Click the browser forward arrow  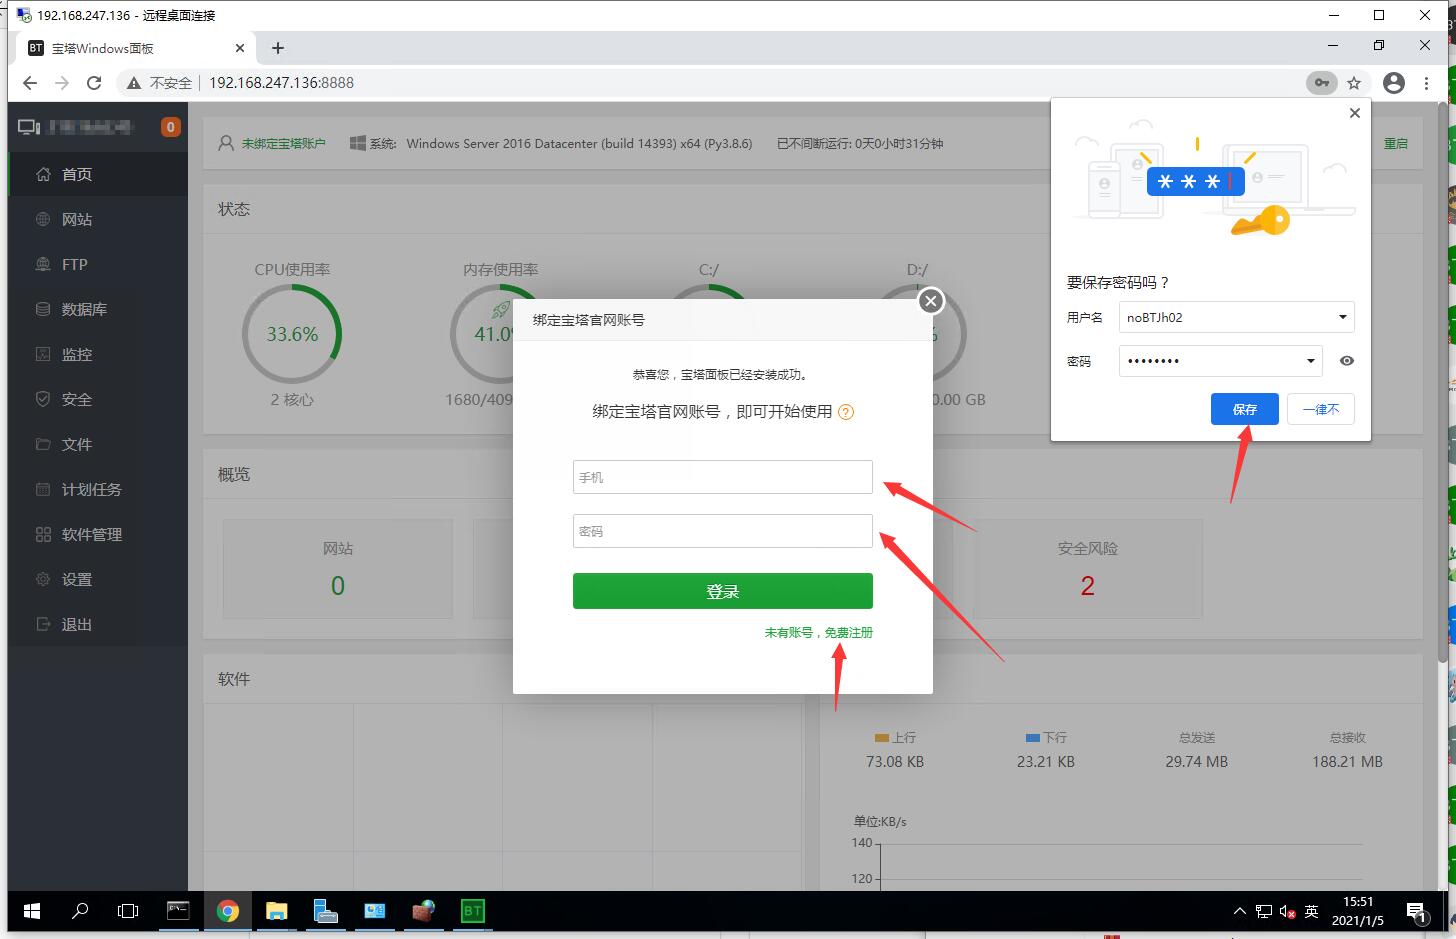tap(62, 83)
